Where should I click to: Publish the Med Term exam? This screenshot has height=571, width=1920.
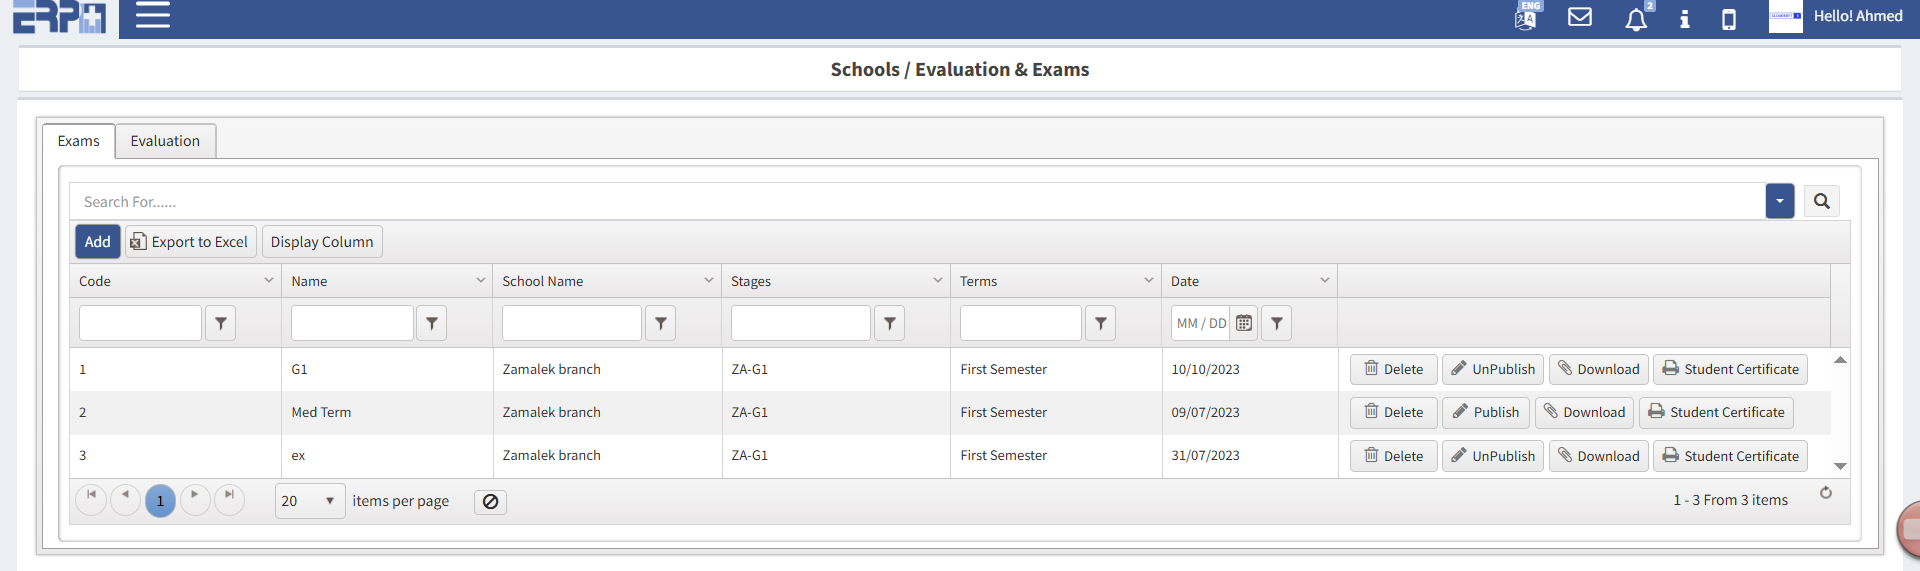(x=1485, y=412)
